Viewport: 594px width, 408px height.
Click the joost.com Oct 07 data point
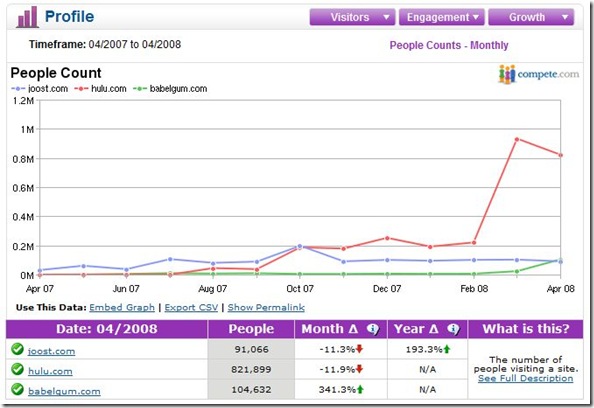[x=300, y=246]
